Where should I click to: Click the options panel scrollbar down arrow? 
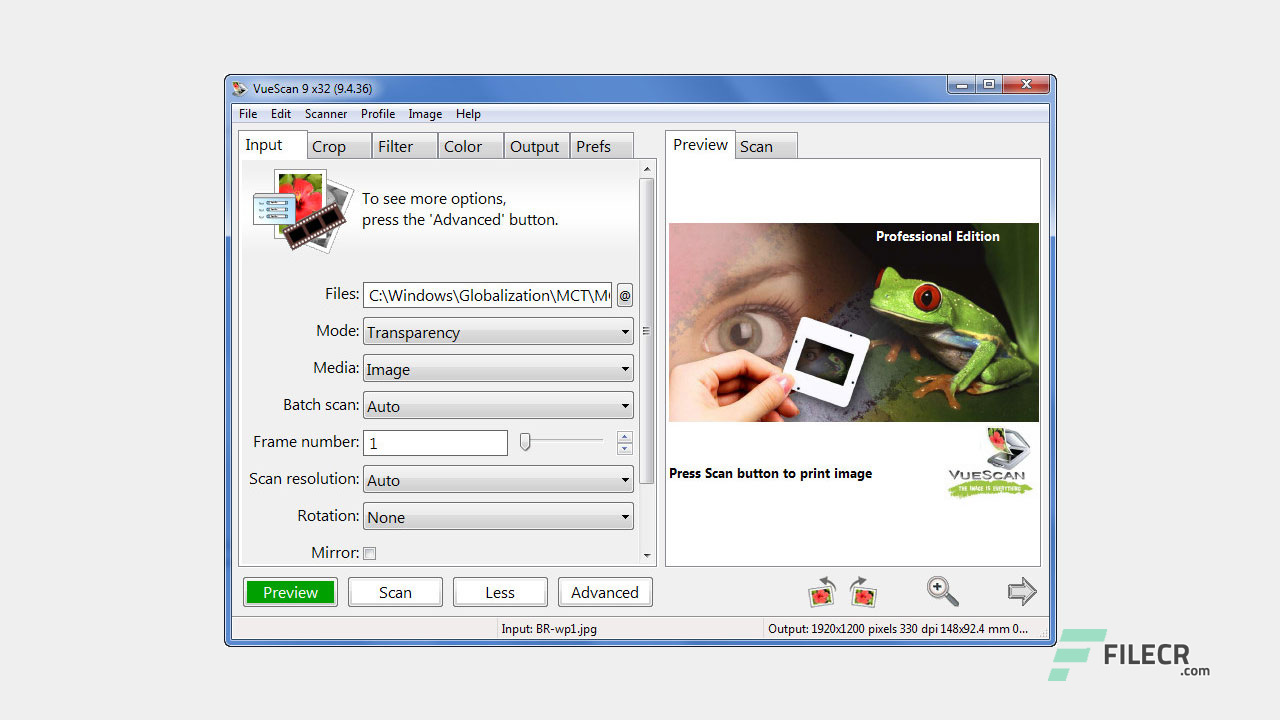pos(647,556)
